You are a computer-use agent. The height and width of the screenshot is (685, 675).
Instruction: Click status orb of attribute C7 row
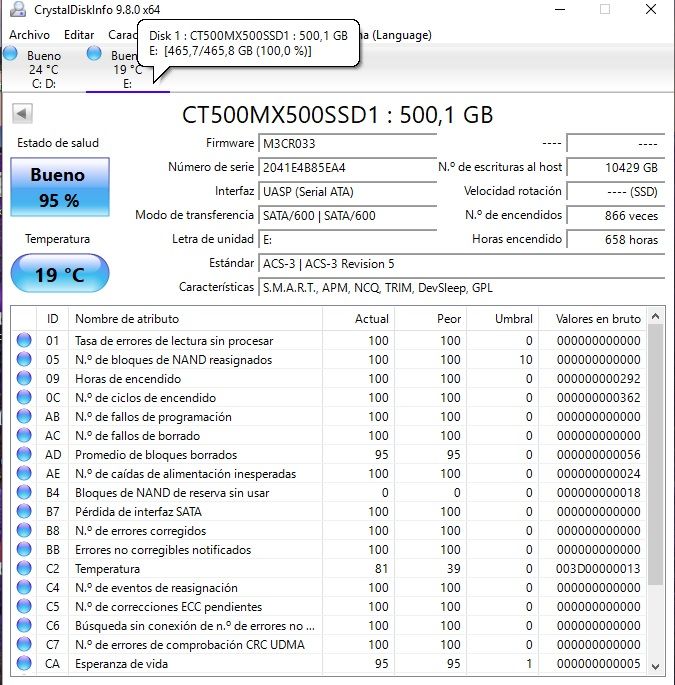[24, 644]
